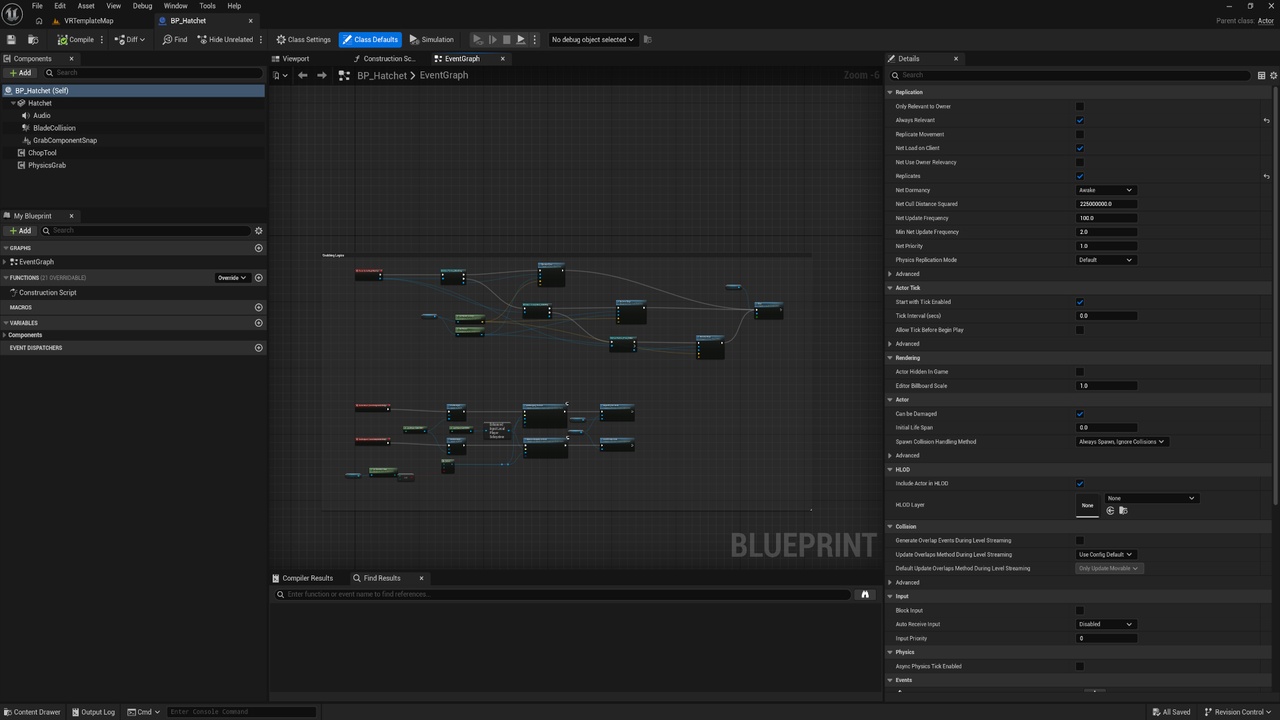This screenshot has height=720, width=1280.
Task: Open Class Settings
Action: (x=303, y=40)
